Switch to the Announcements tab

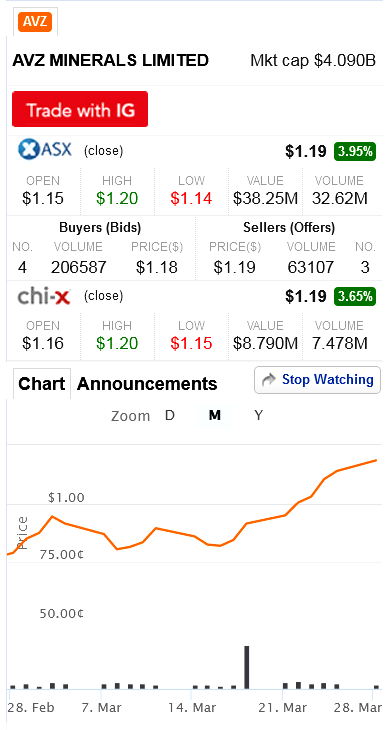[147, 384]
